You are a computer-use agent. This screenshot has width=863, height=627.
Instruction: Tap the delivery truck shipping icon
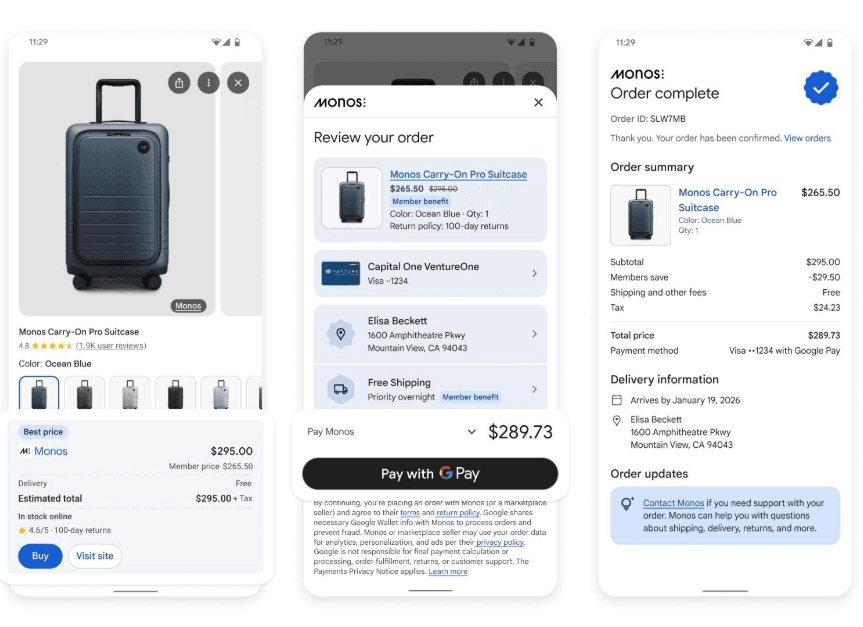coord(341,389)
